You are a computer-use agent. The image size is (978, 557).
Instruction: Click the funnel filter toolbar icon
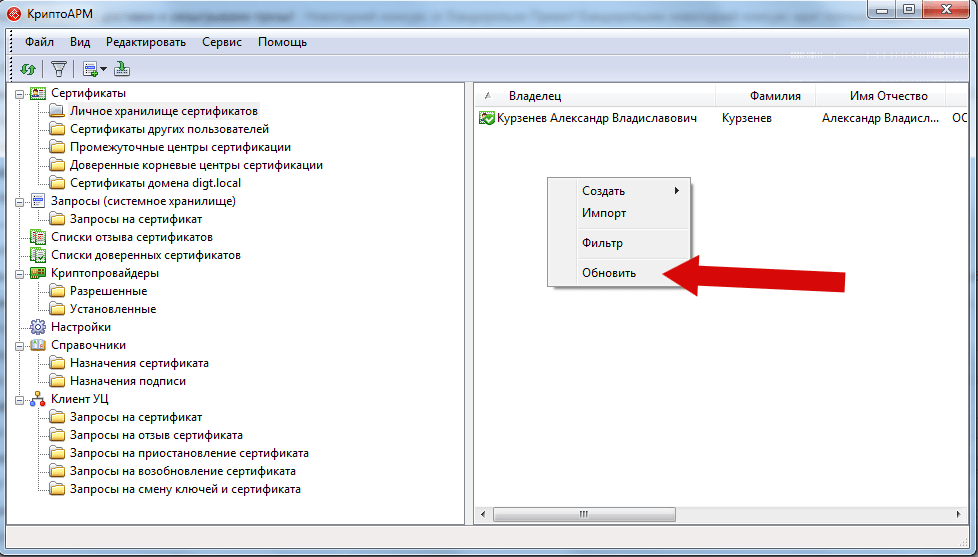pyautogui.click(x=59, y=69)
